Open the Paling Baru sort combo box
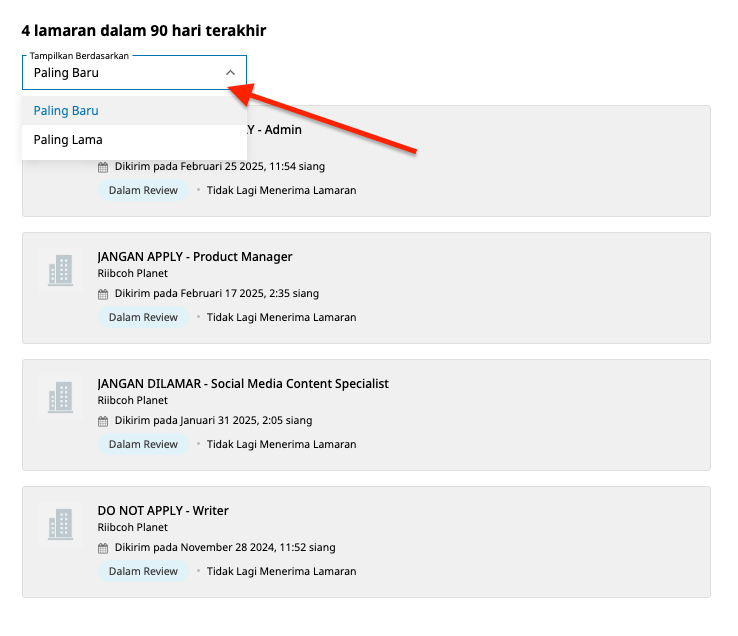The width and height of the screenshot is (738, 636). 134,72
